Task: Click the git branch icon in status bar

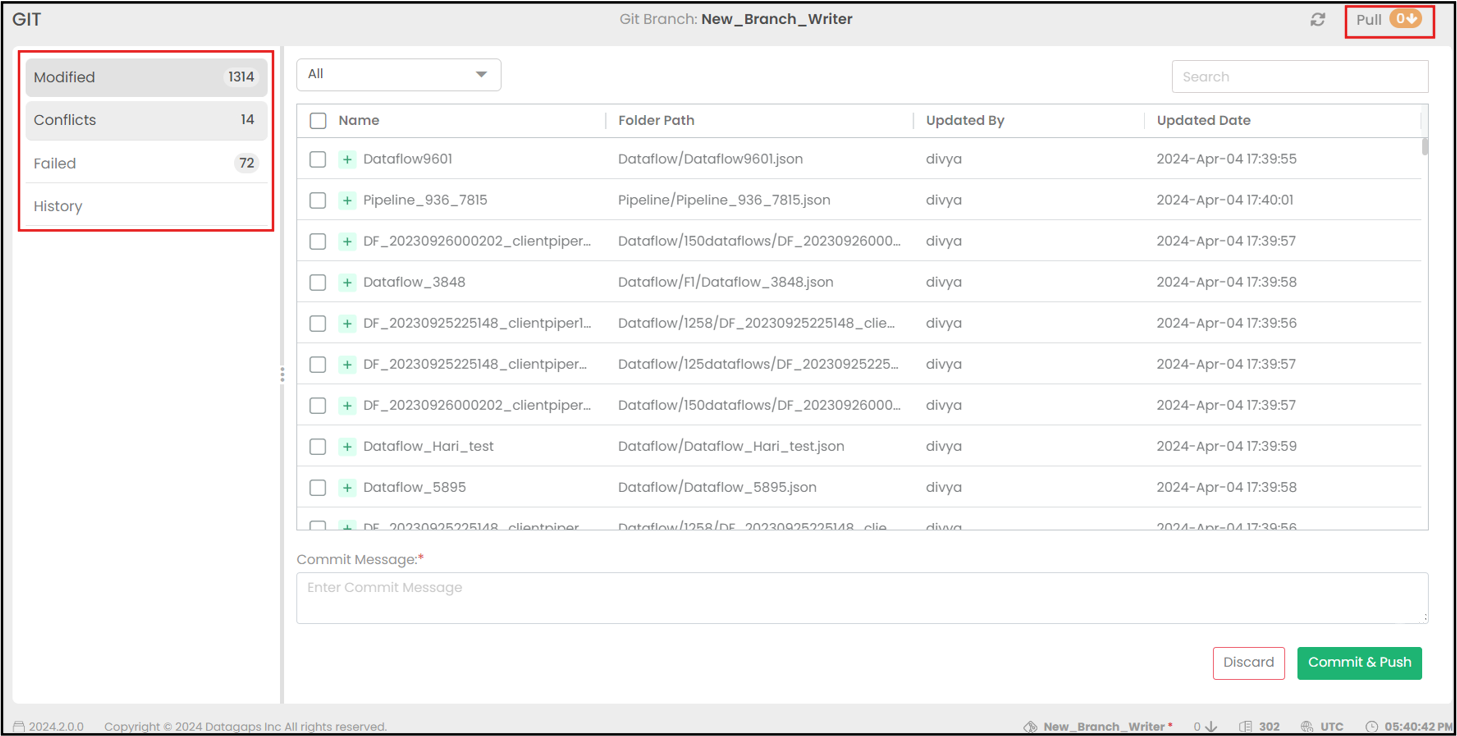Action: pyautogui.click(x=1030, y=727)
